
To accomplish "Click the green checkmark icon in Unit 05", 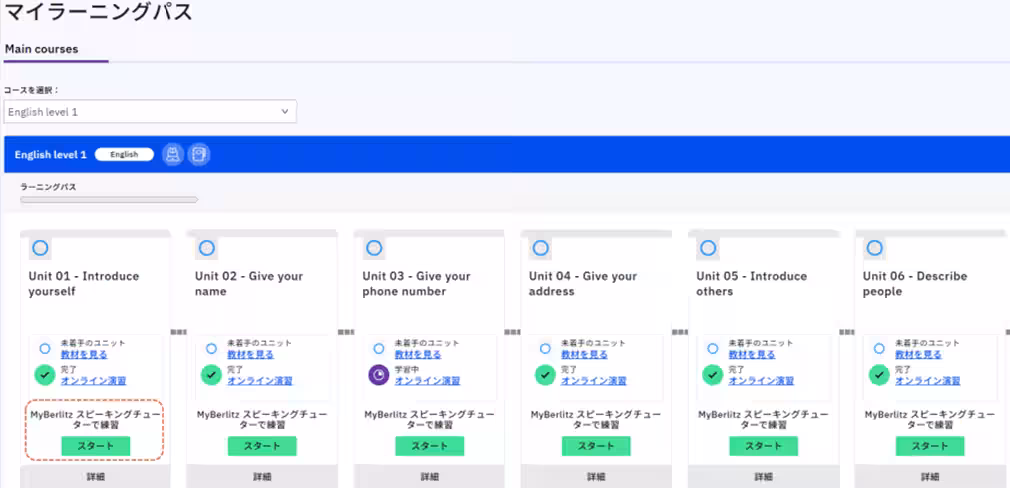I will 713,375.
